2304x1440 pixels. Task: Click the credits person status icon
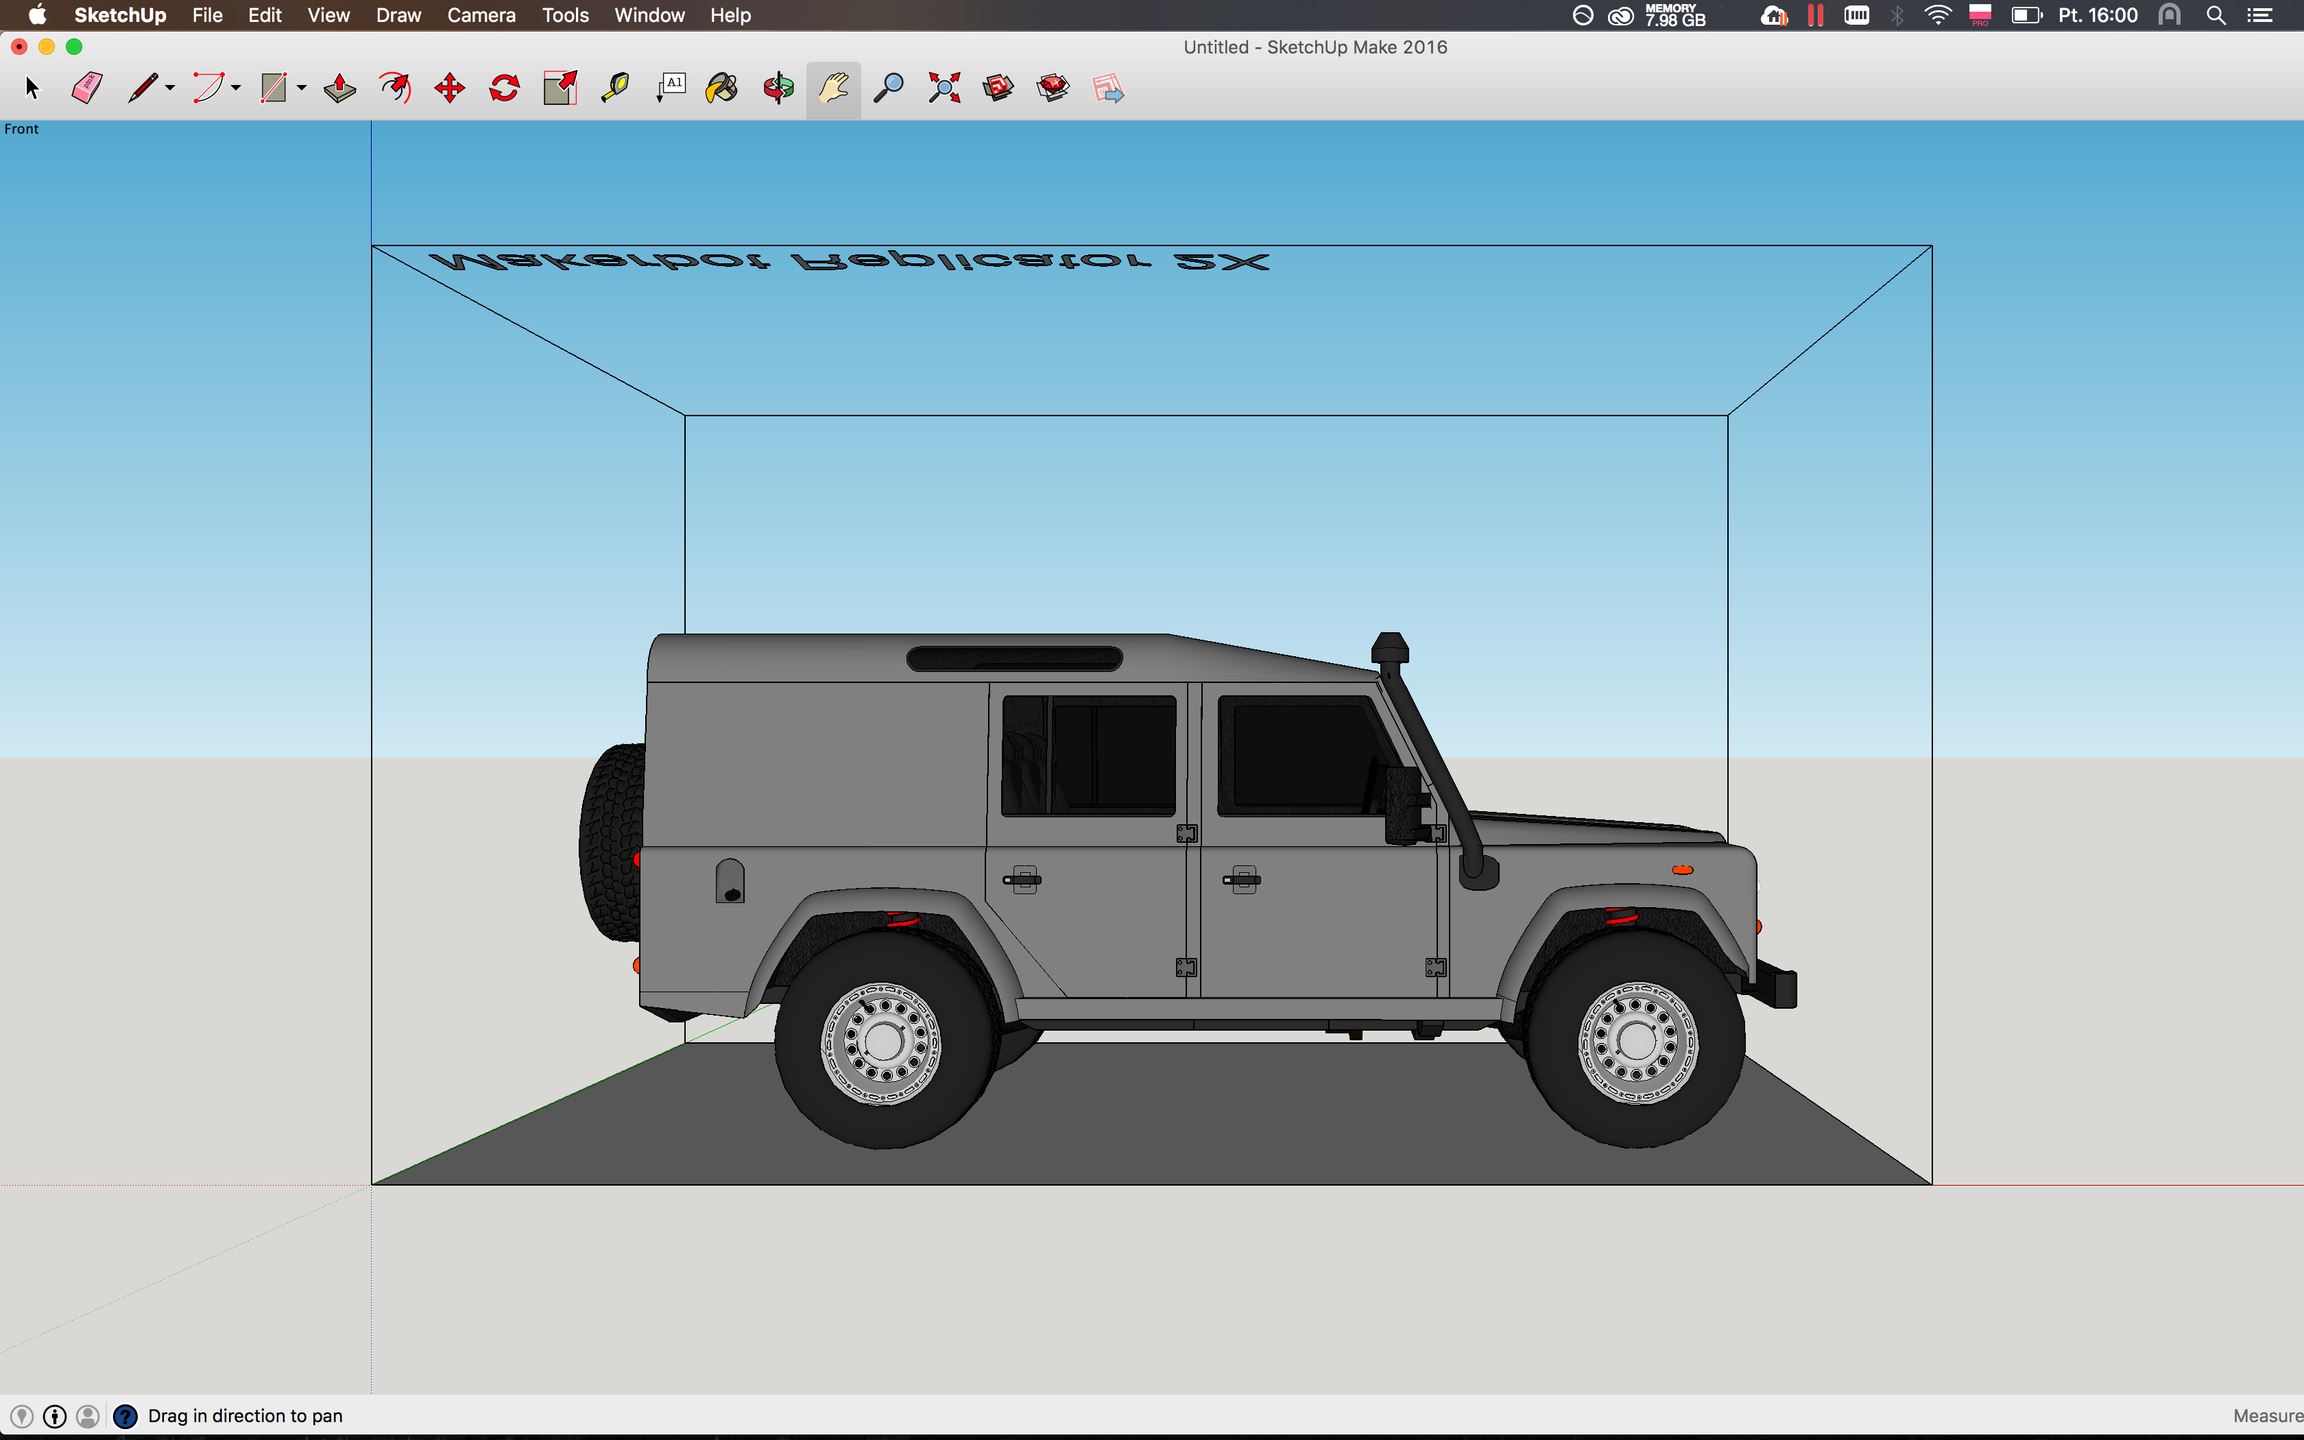pyautogui.click(x=55, y=1416)
